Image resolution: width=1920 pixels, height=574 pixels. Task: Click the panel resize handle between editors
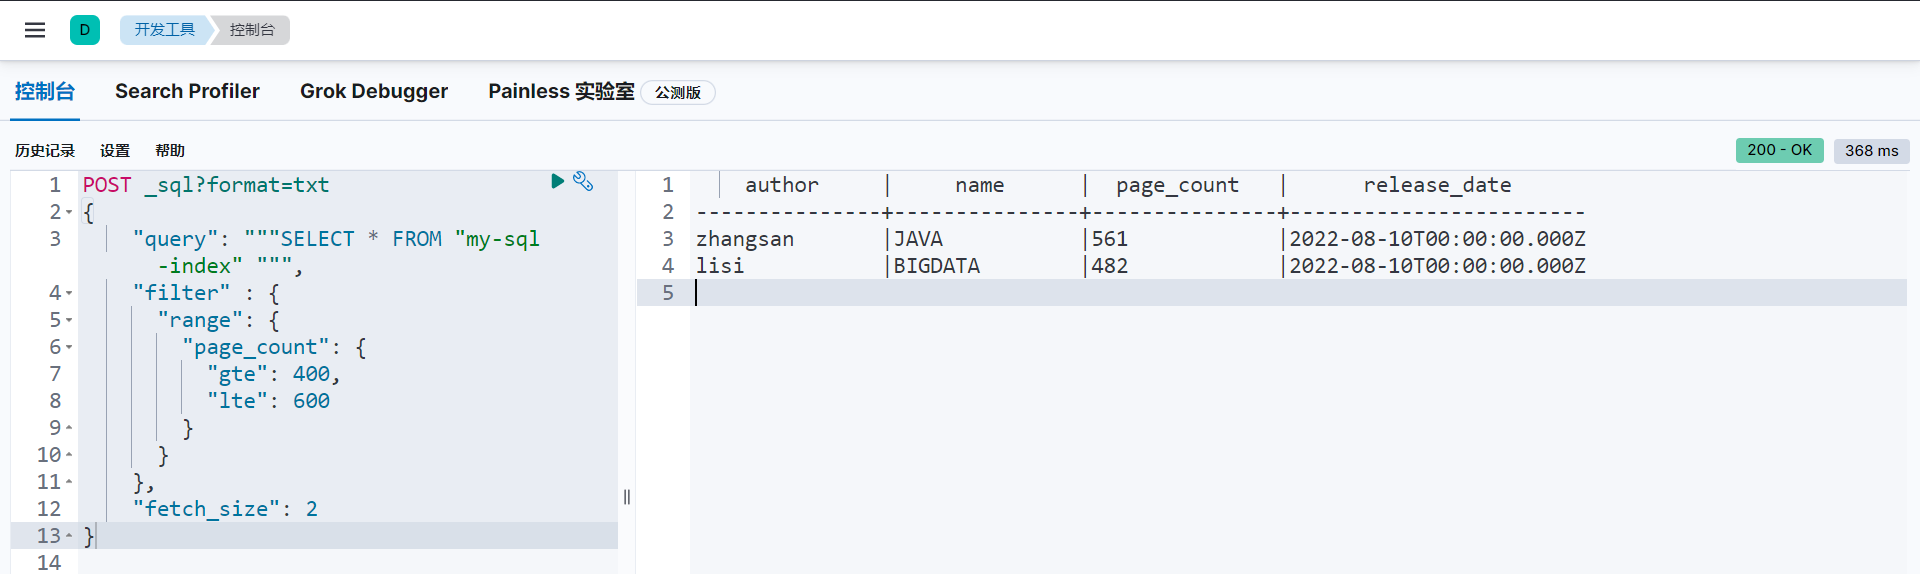click(627, 497)
